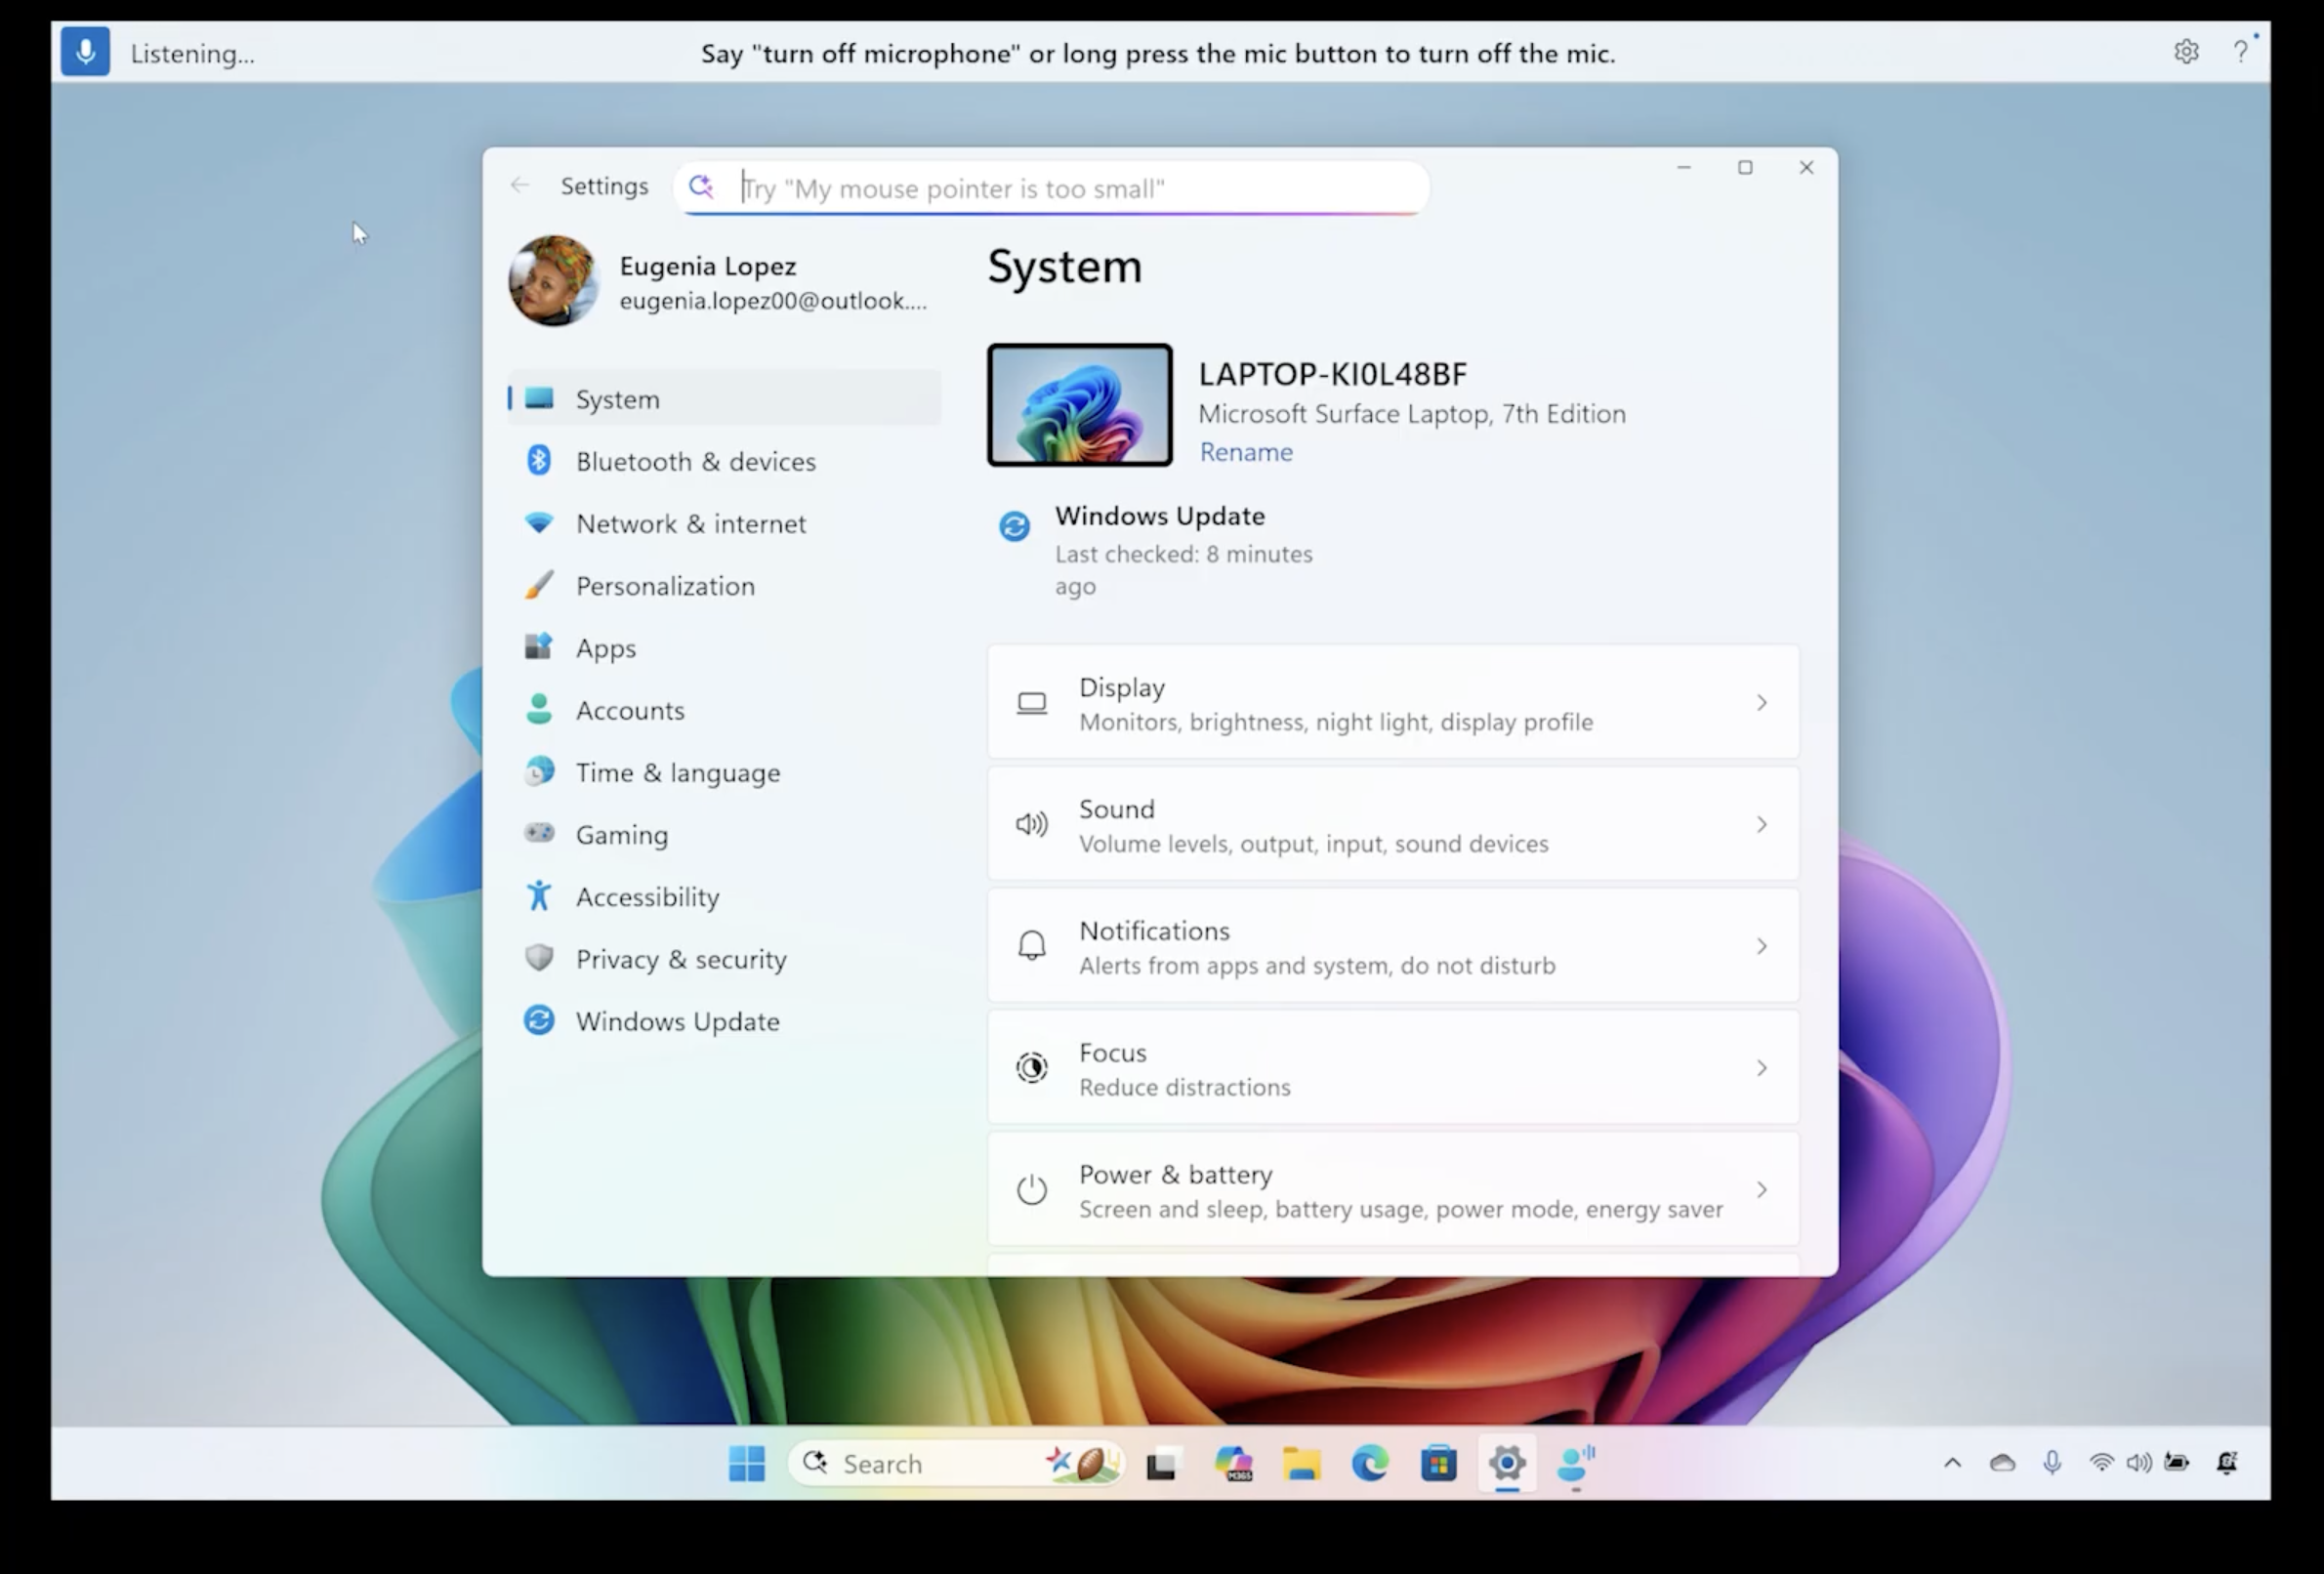
Task: Expand the Focus chevron
Action: point(1762,1068)
